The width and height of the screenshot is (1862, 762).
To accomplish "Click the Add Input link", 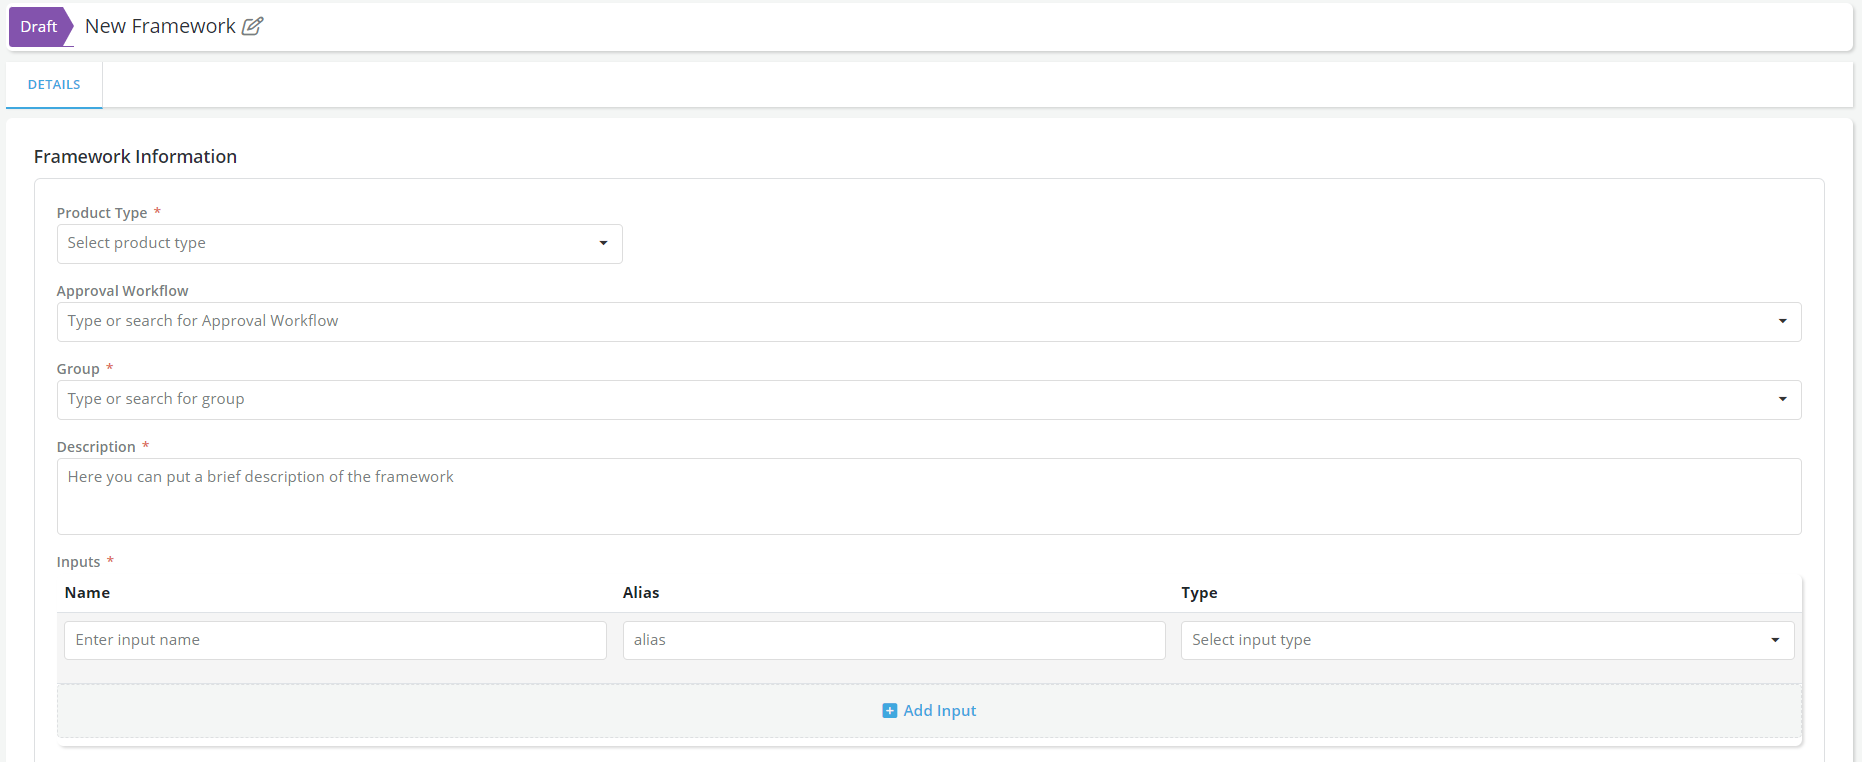I will click(939, 711).
